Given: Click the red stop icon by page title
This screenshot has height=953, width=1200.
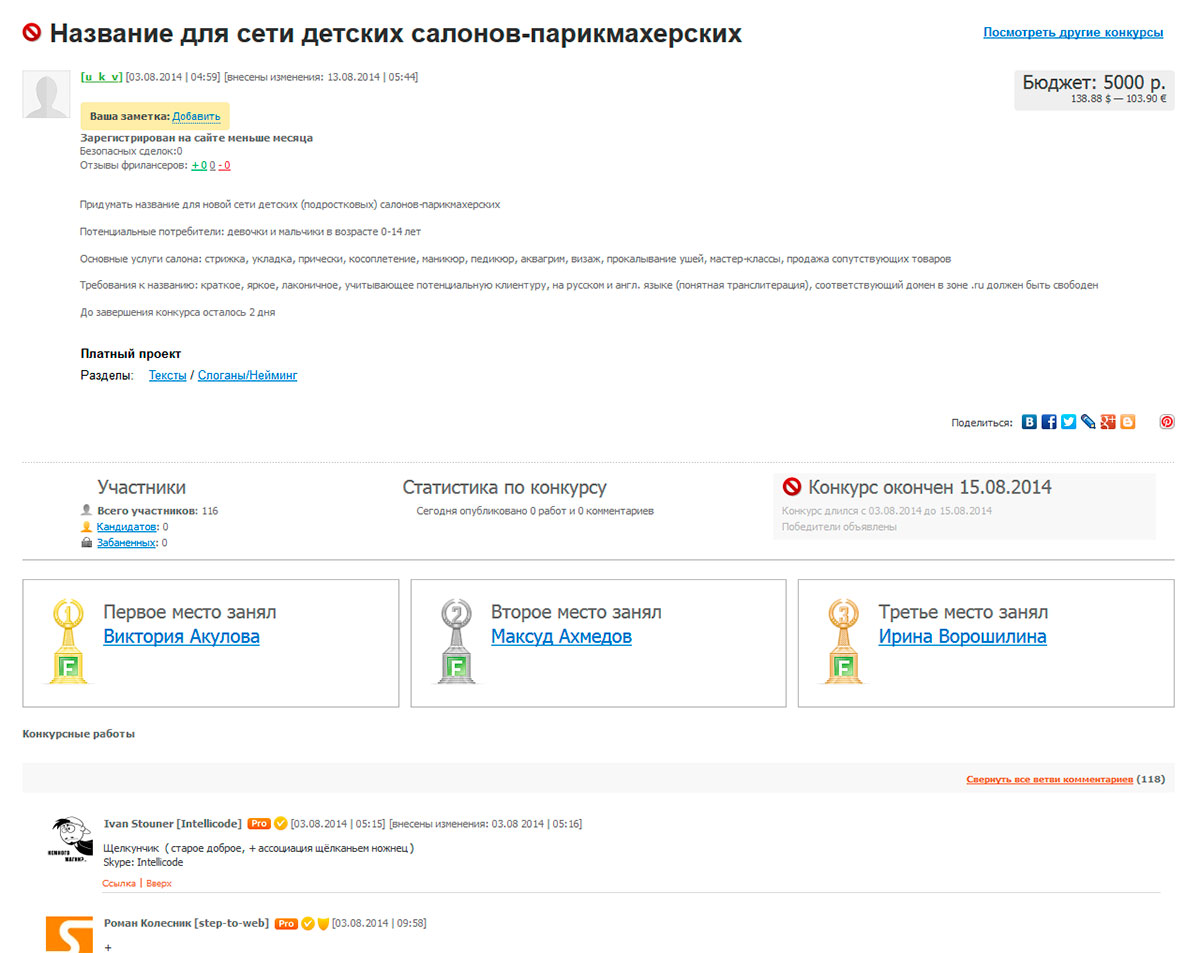Looking at the screenshot, I should (x=32, y=34).
